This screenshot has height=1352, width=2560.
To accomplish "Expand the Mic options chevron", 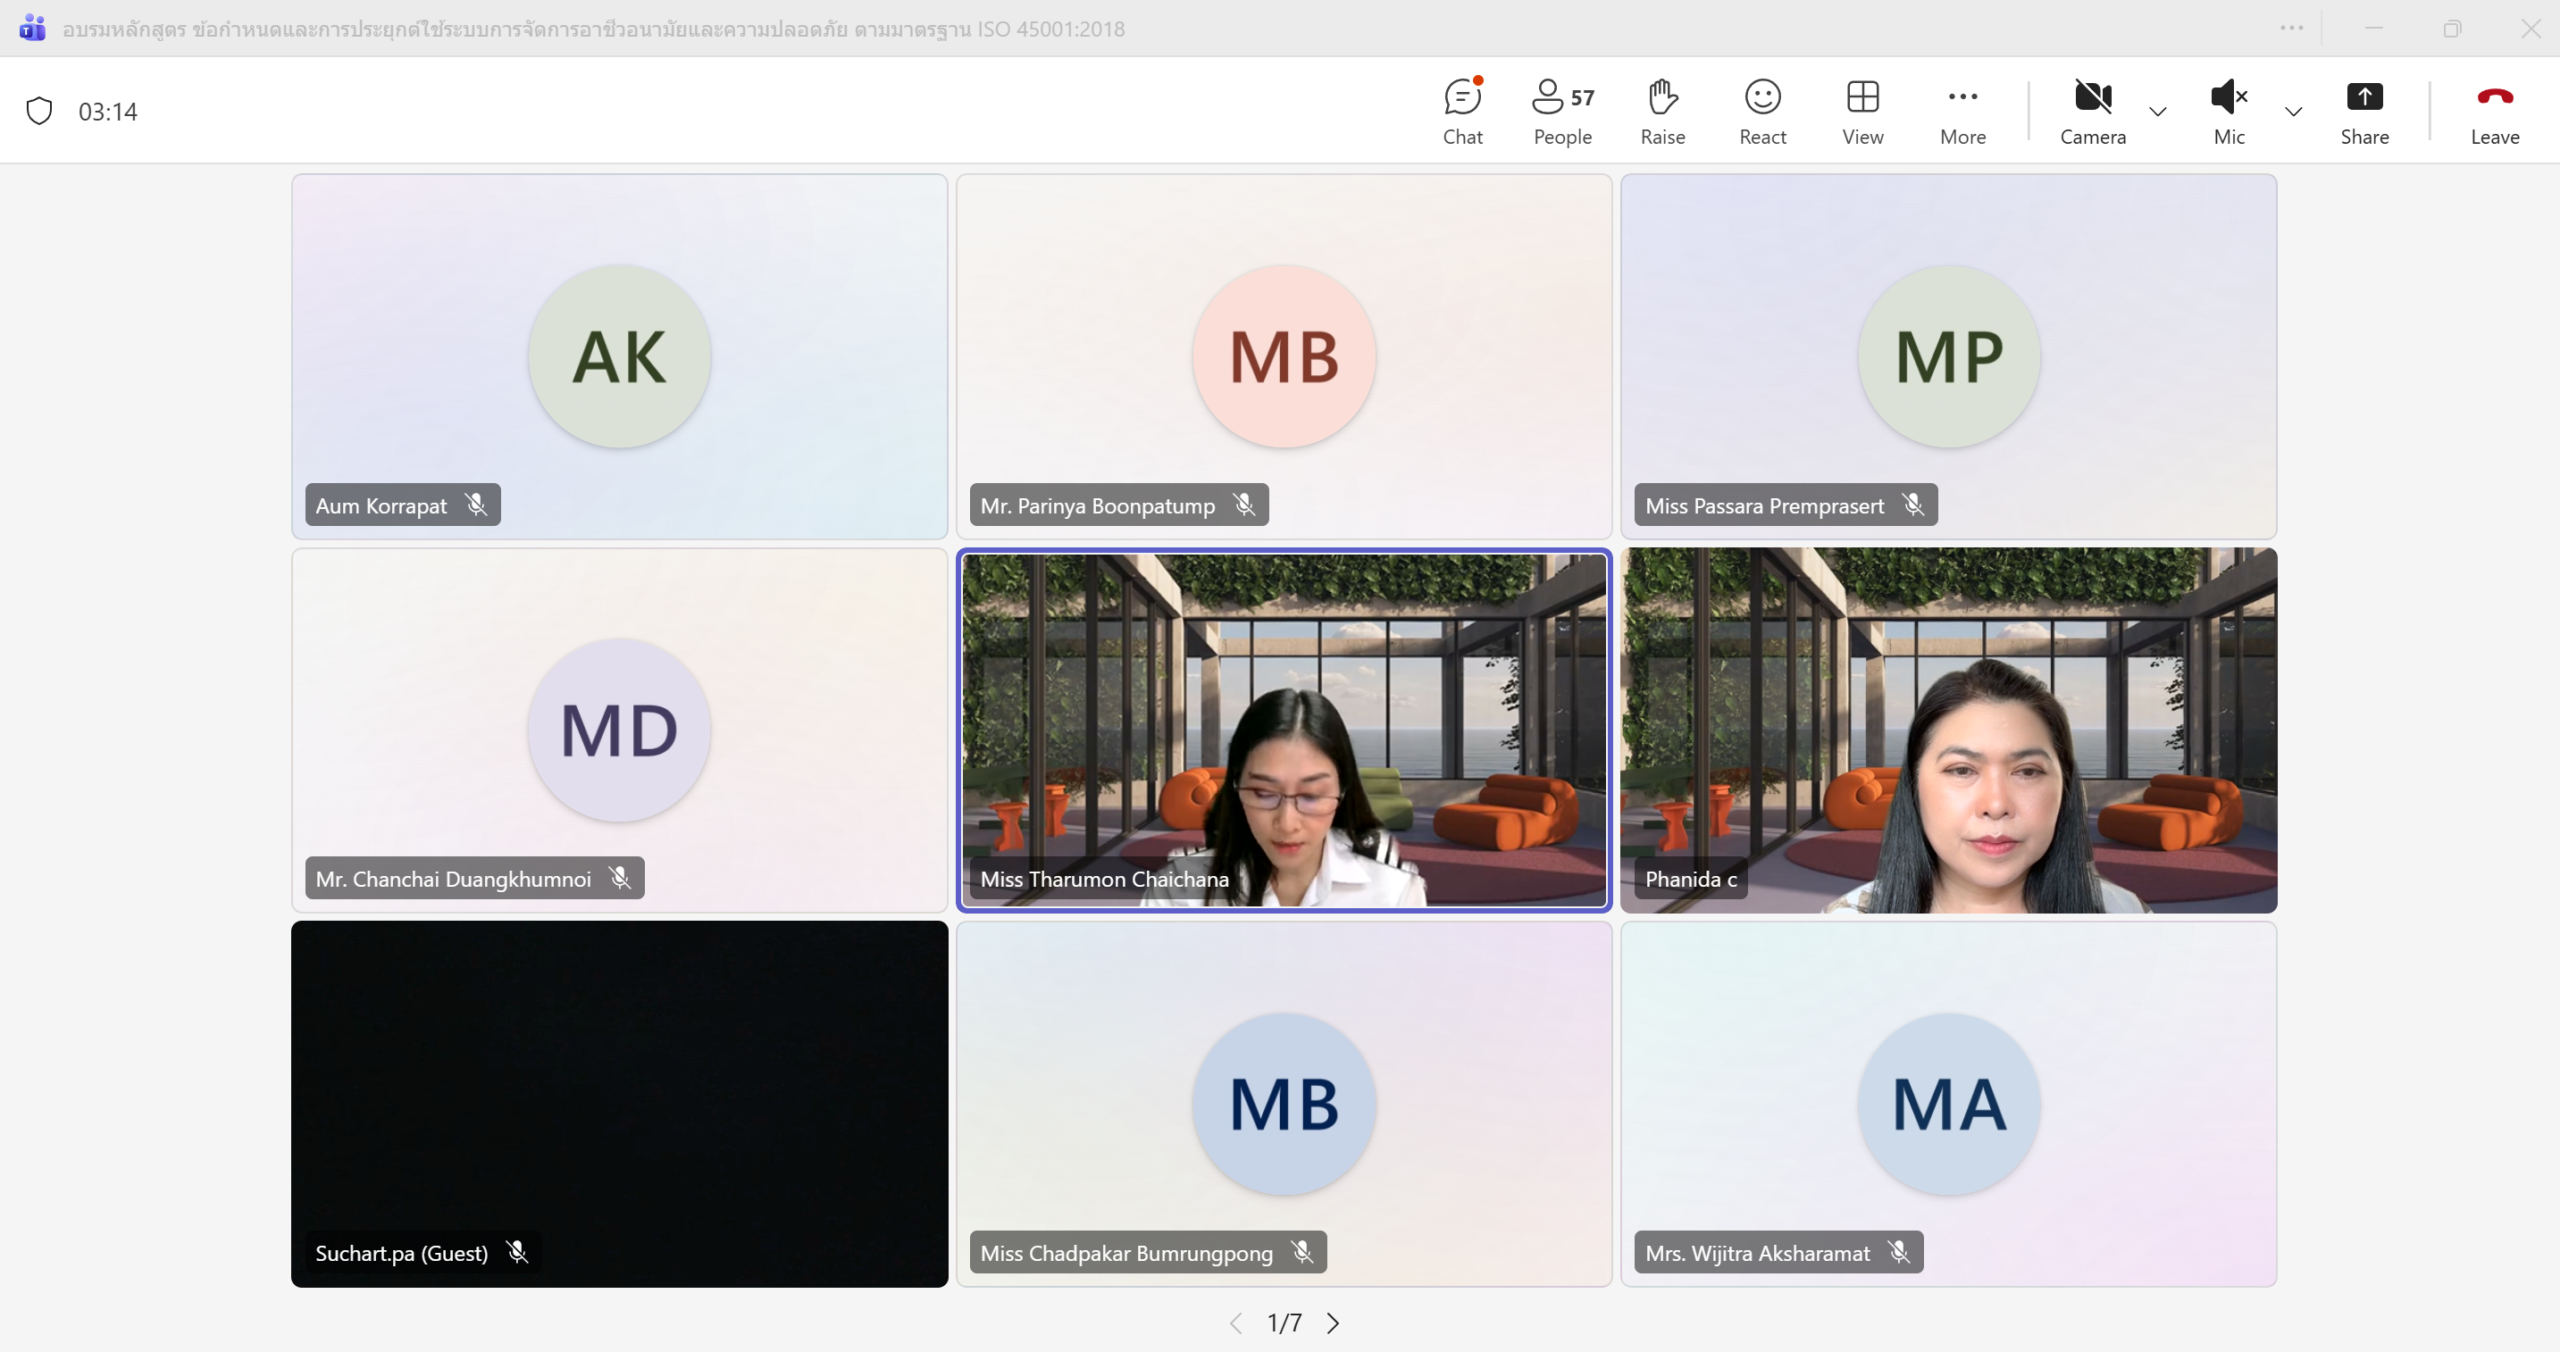I will click(x=2294, y=112).
